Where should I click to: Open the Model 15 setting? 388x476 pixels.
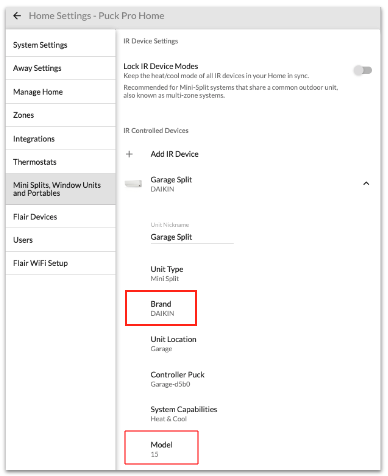tap(161, 448)
